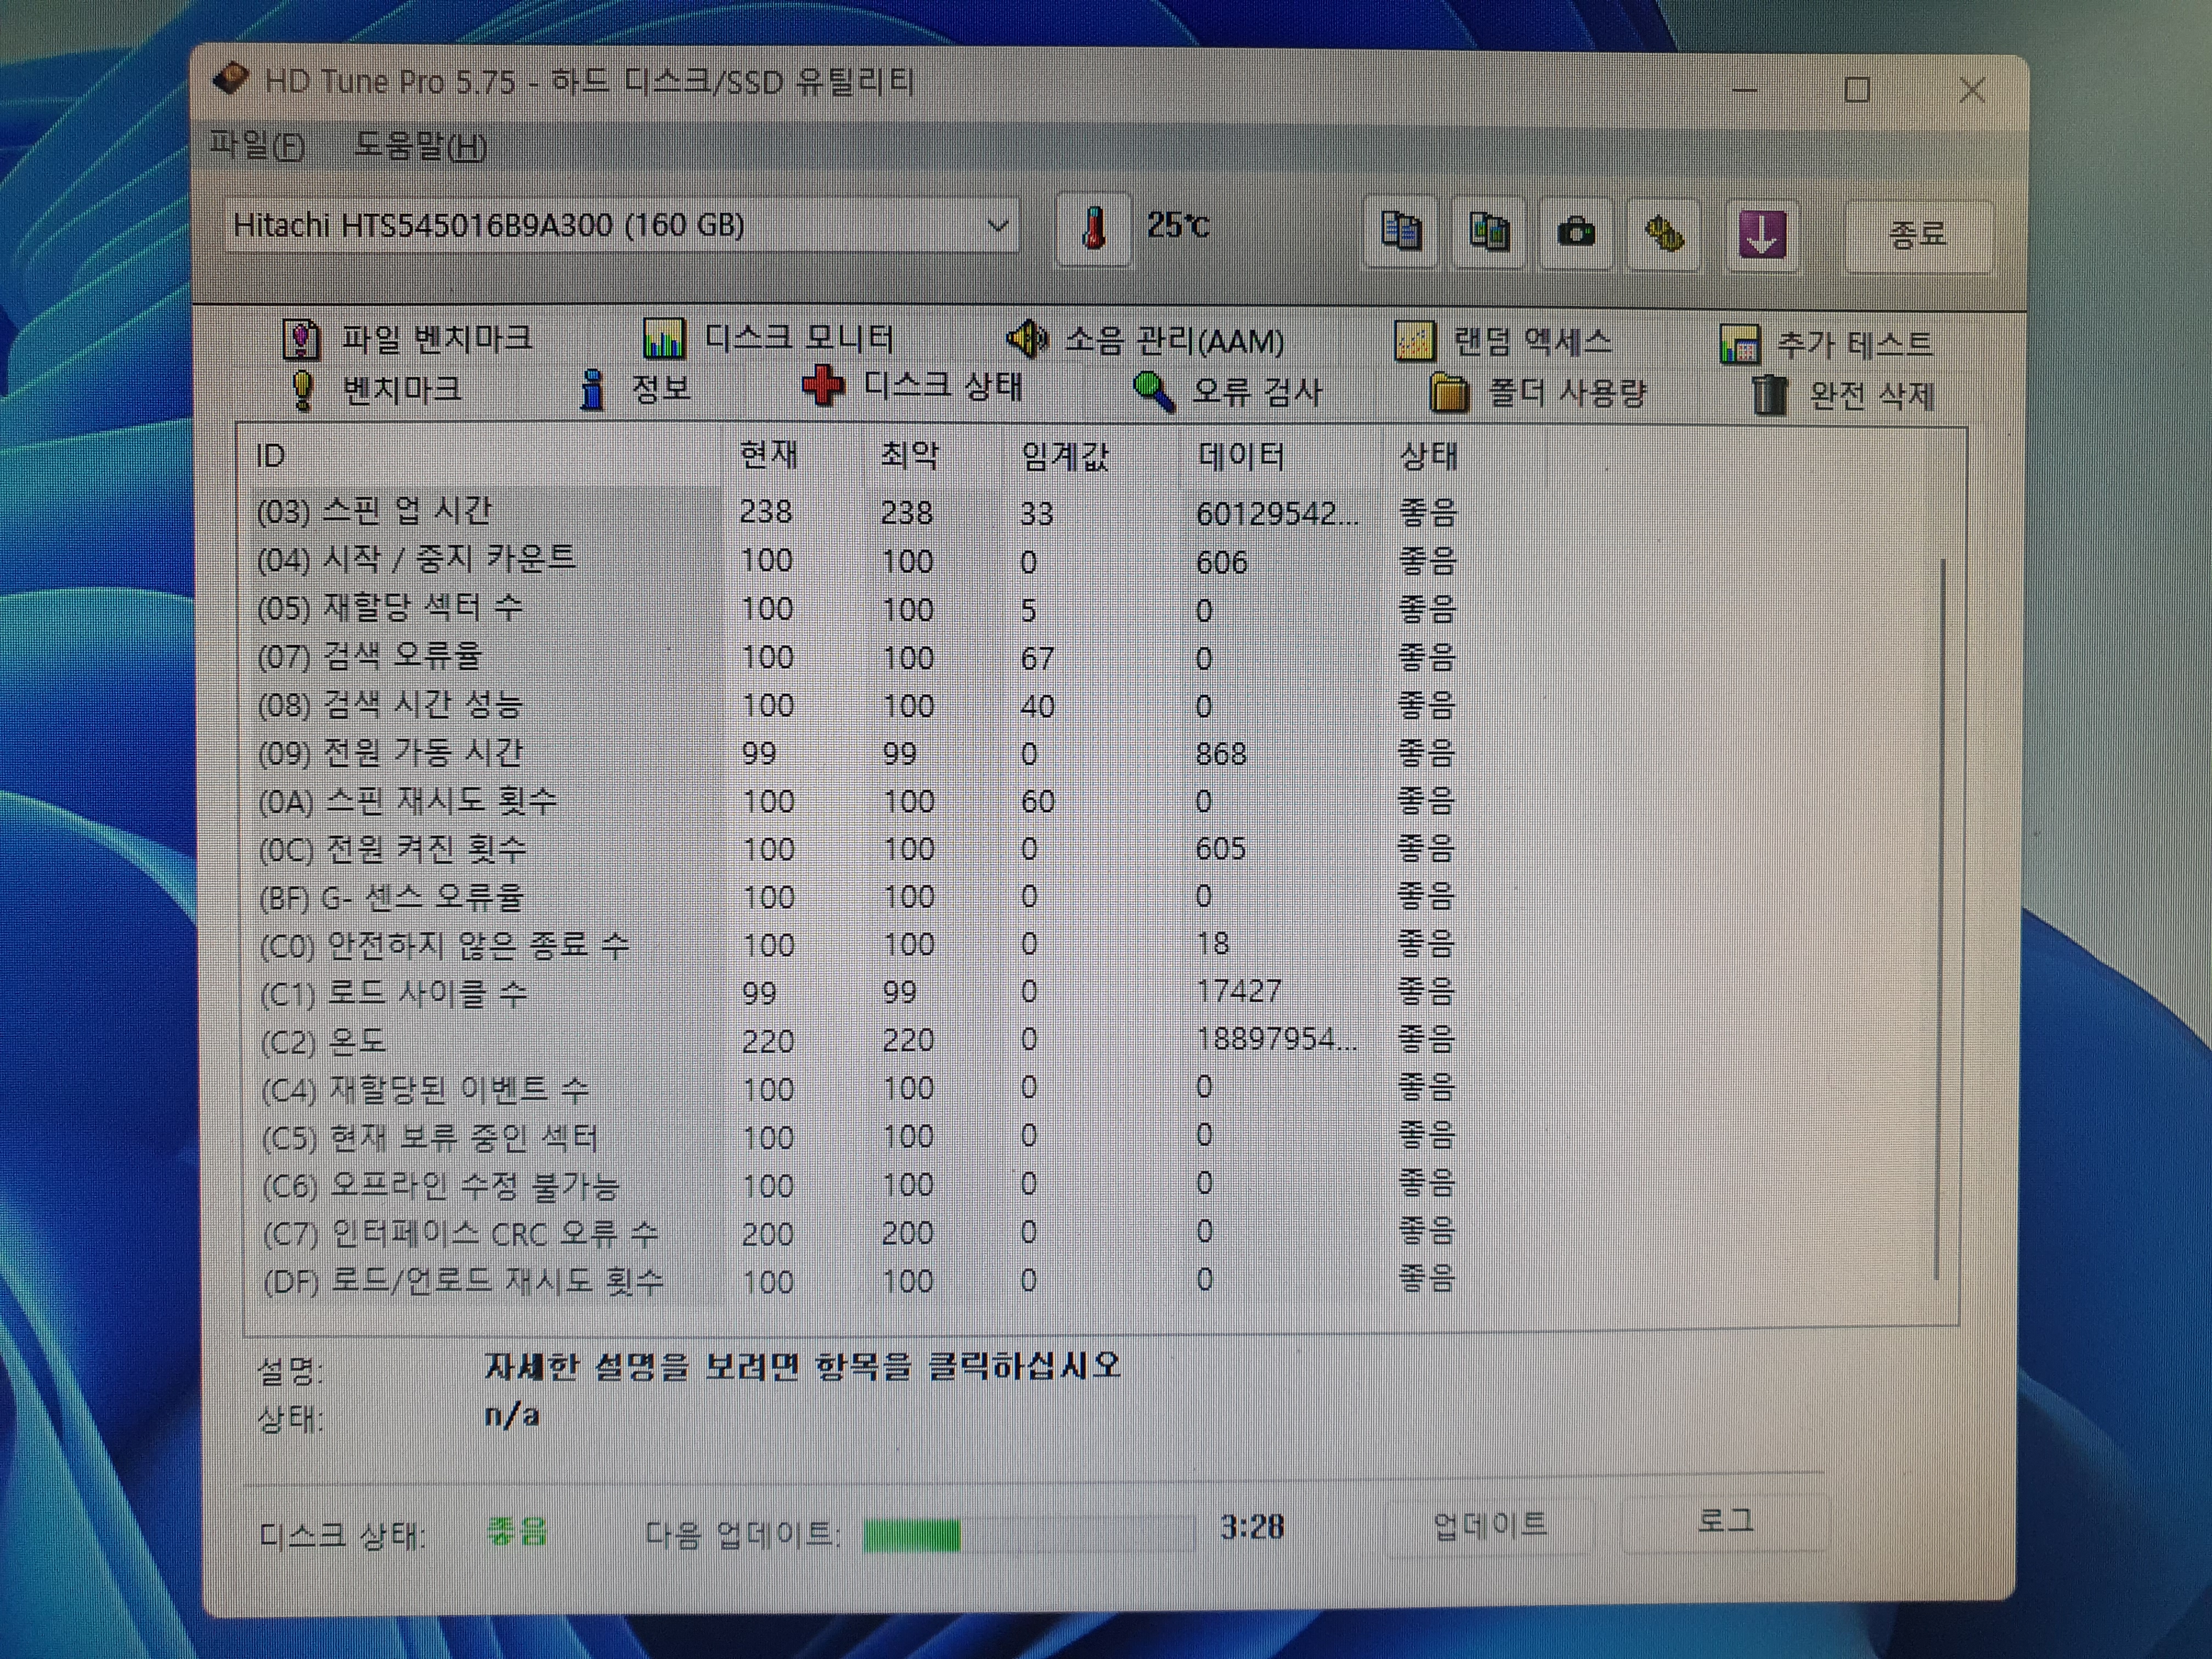This screenshot has height=1659, width=2212.
Task: Select the 디스크 상태 tab
Action: [x=912, y=387]
